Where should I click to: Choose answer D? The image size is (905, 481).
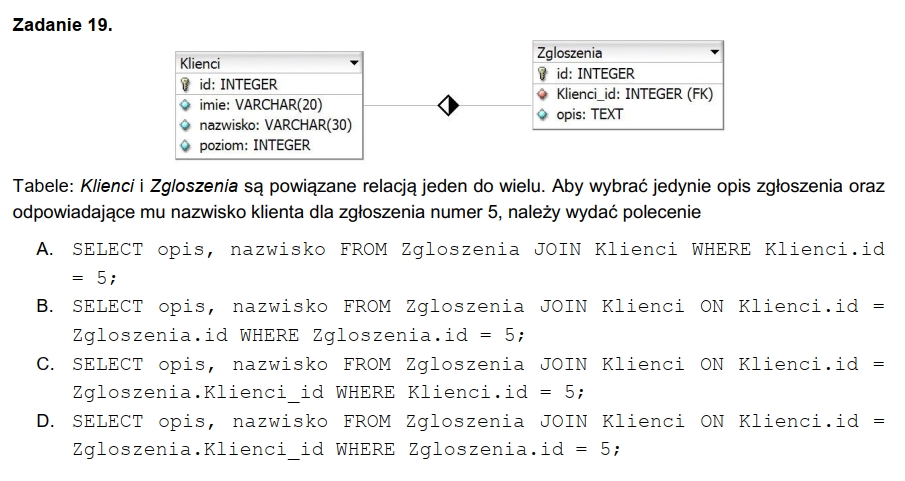(x=45, y=421)
